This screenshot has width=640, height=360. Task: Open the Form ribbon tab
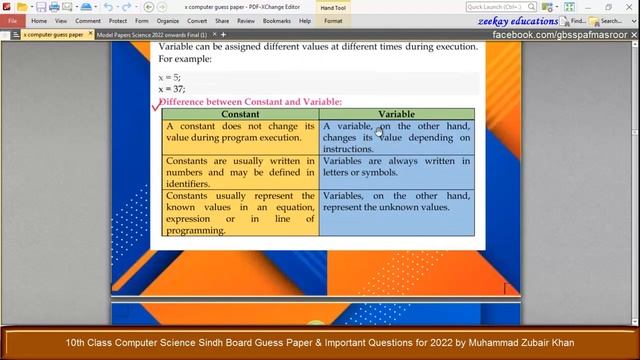(x=142, y=21)
